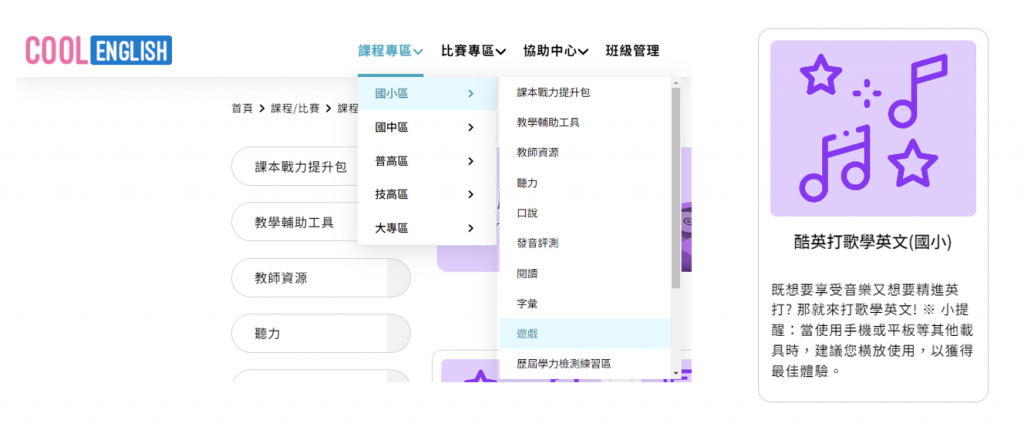This screenshot has width=1024, height=430.
Task: Select 國小區 in the dropdown
Action: 427,94
